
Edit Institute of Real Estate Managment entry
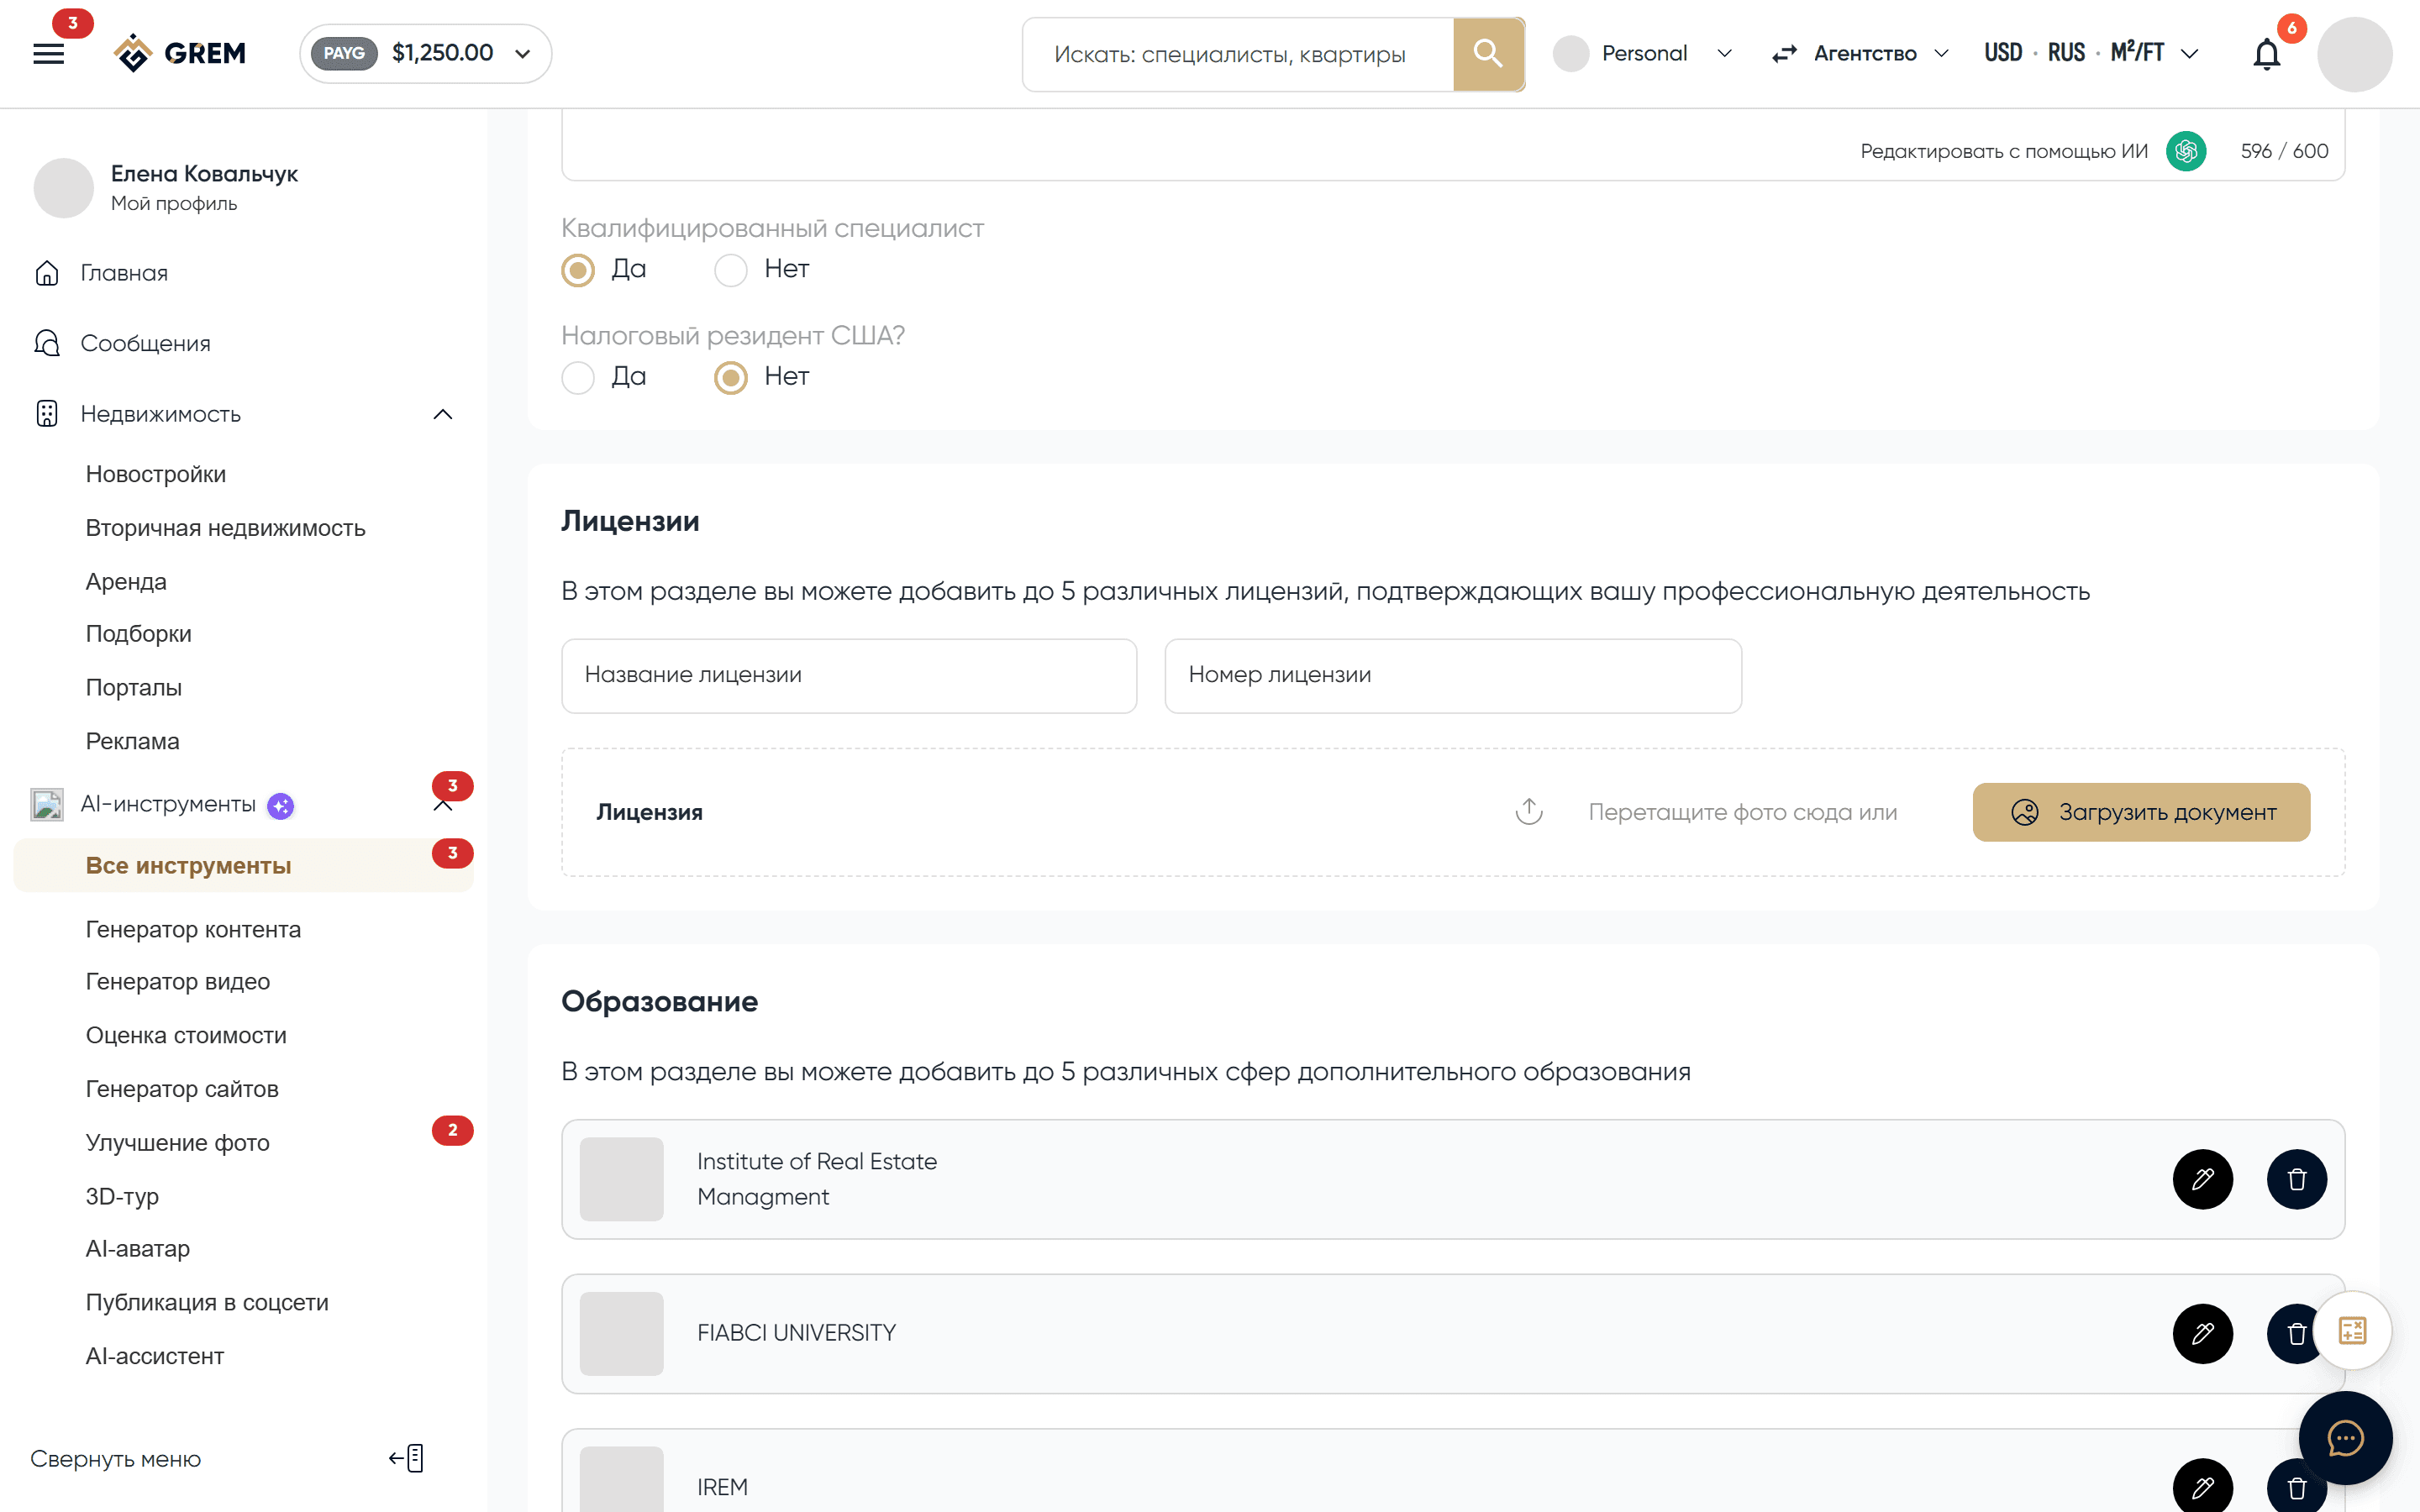coord(2202,1179)
